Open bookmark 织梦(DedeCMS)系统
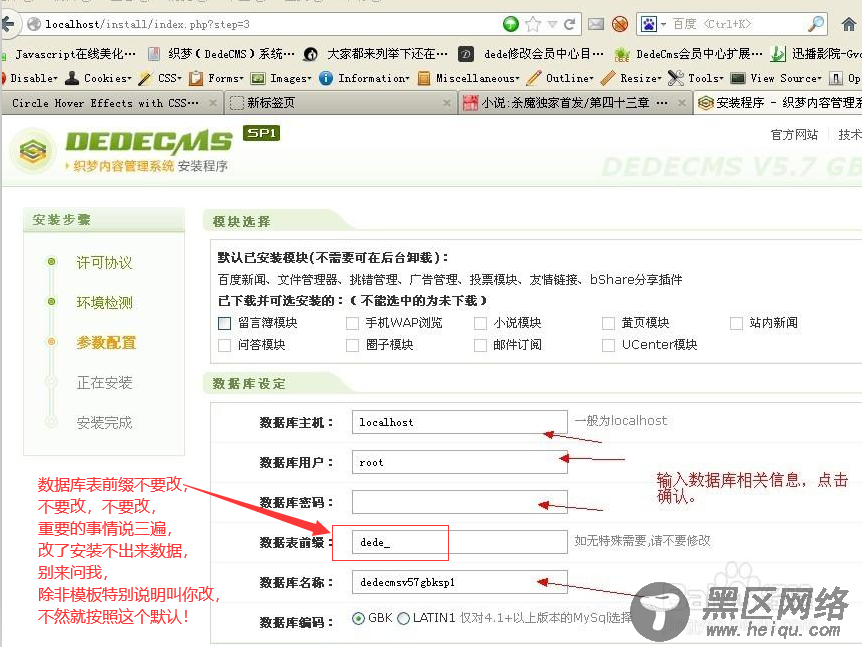The image size is (862, 647). coord(222,54)
